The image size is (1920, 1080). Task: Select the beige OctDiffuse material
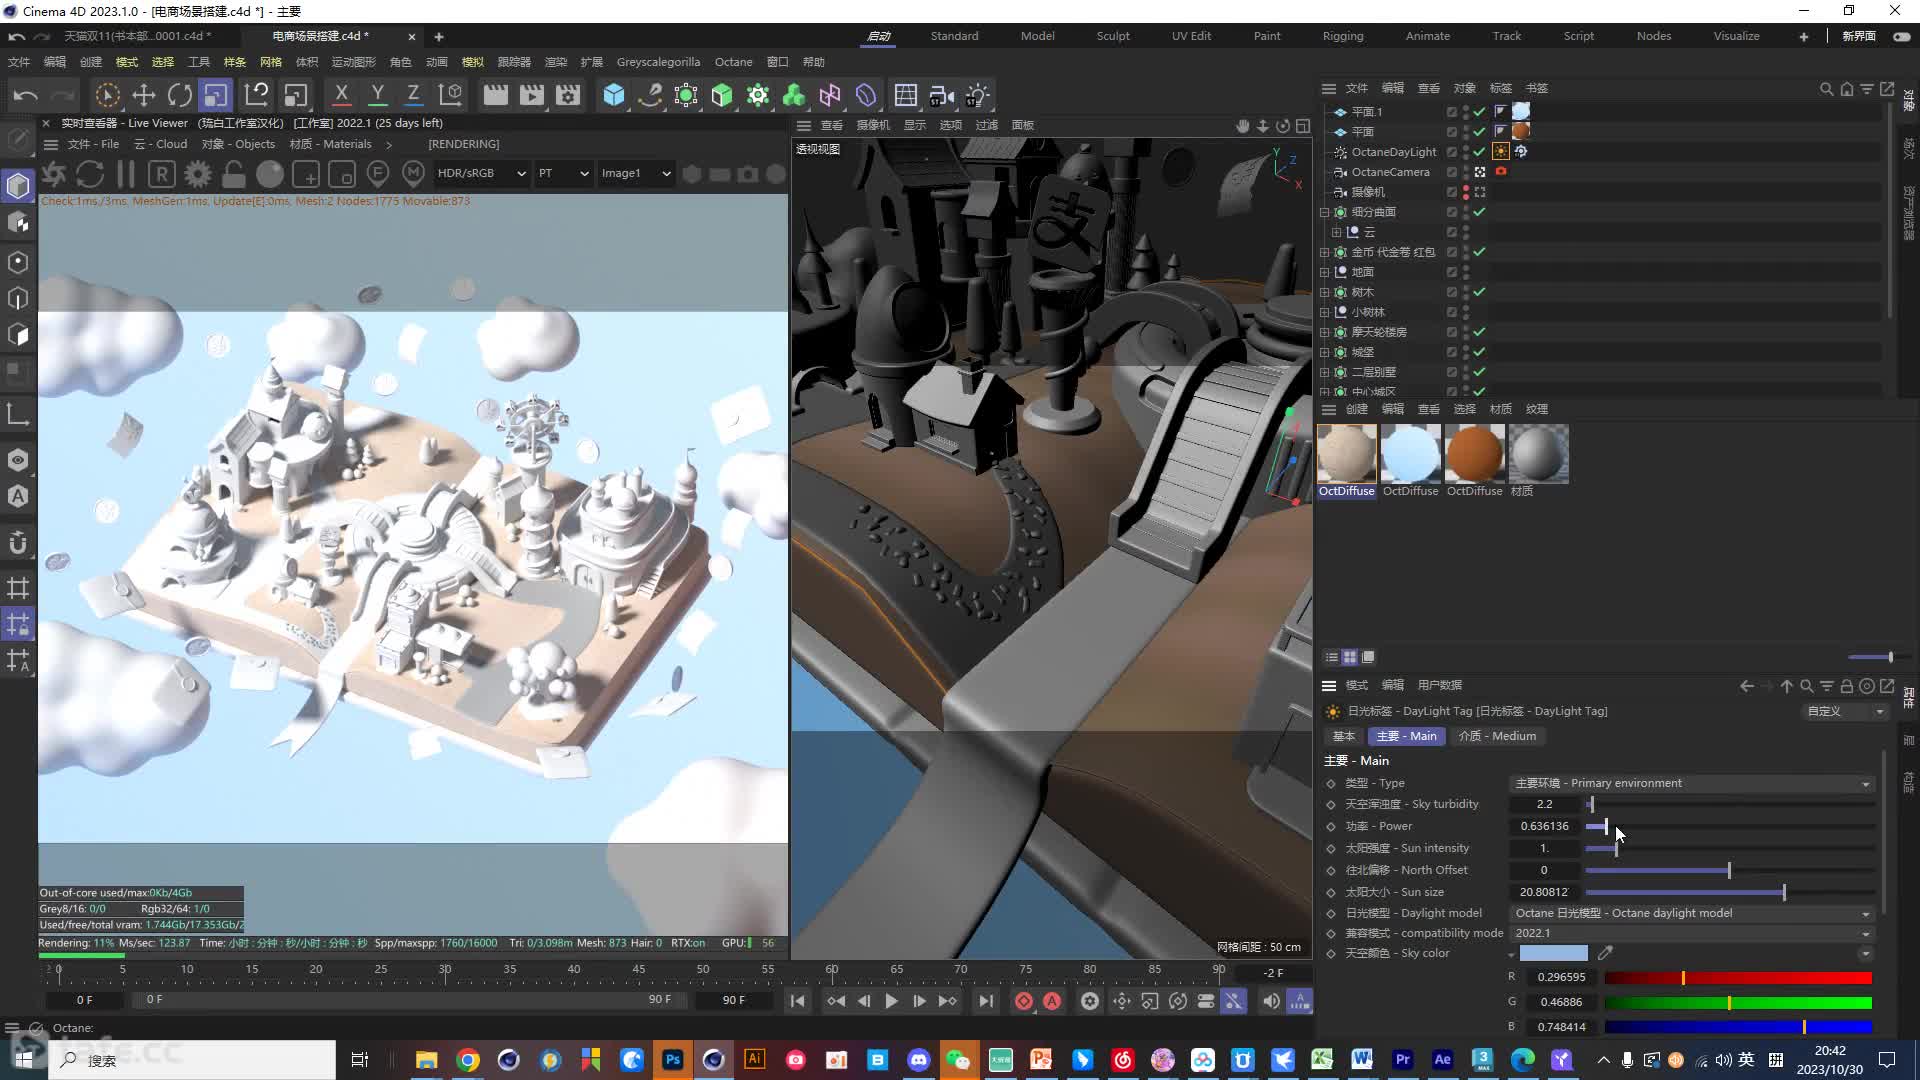click(1346, 453)
